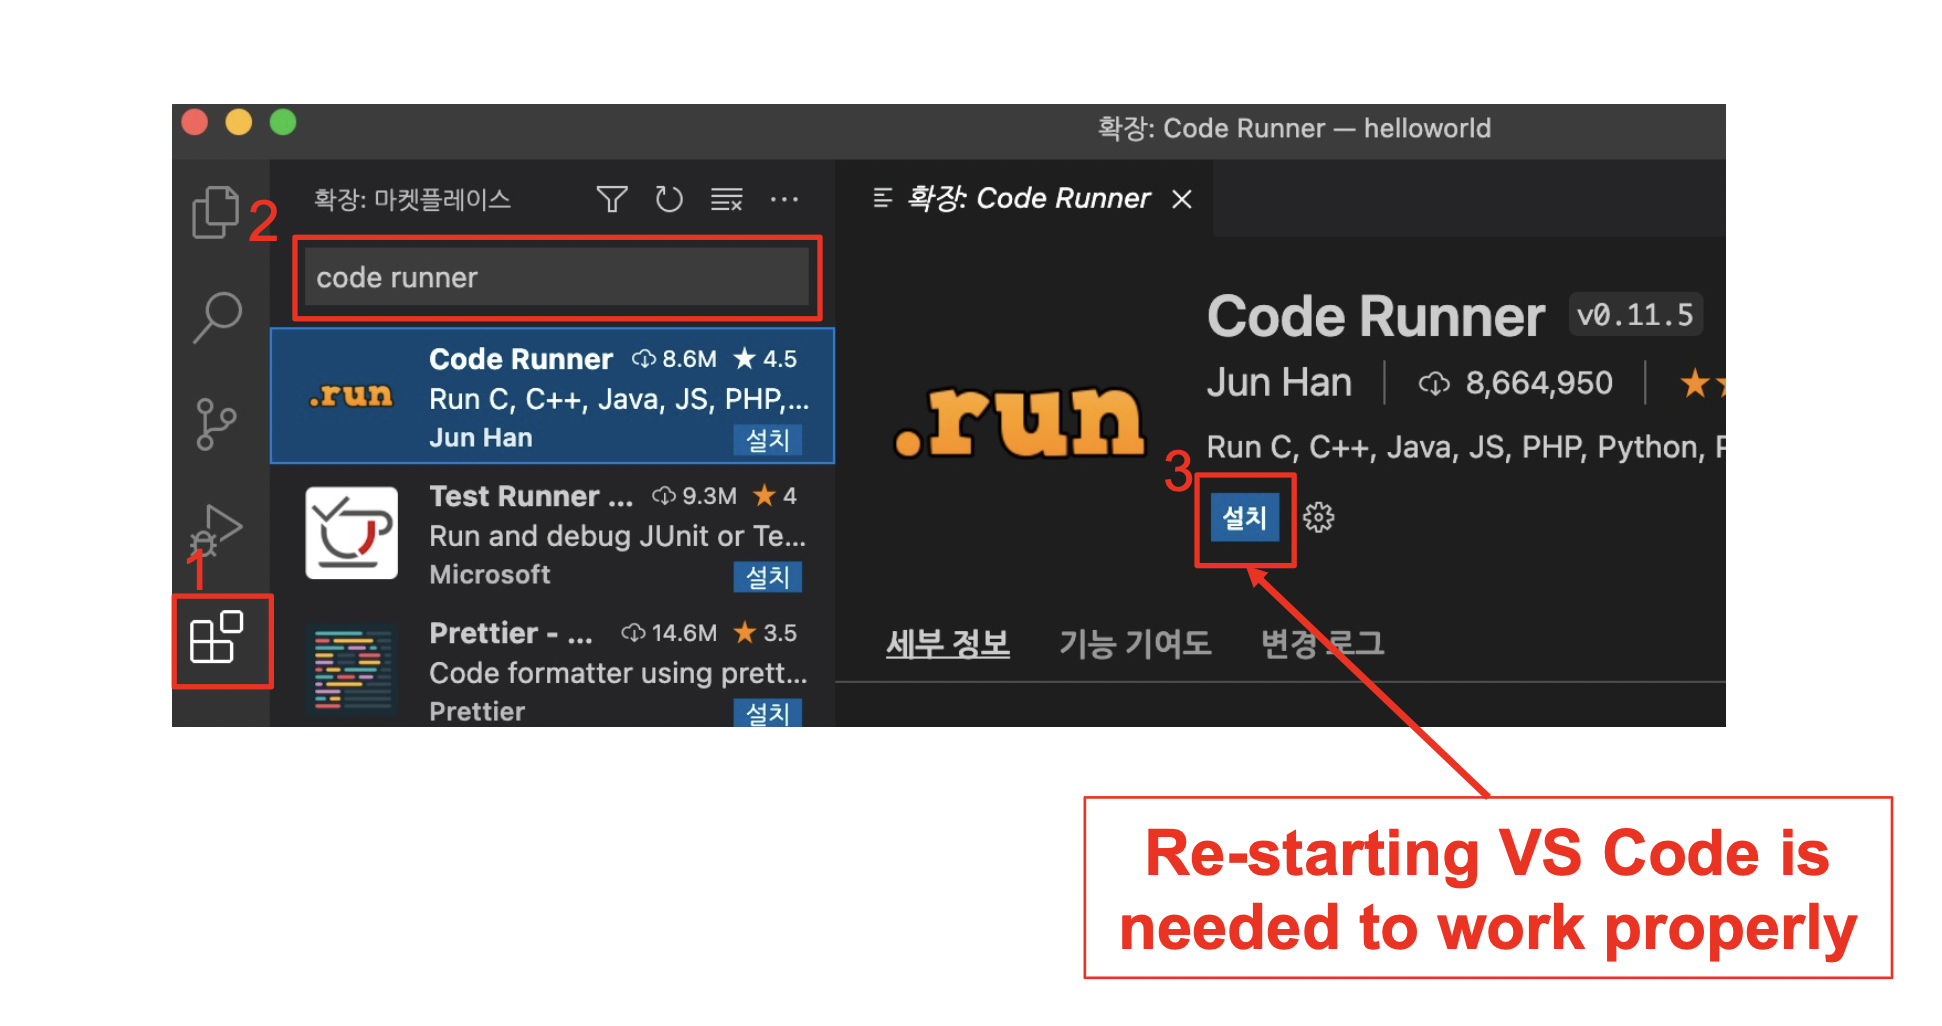
Task: Click the Code Runner 4.5 star rating
Action: 765,359
